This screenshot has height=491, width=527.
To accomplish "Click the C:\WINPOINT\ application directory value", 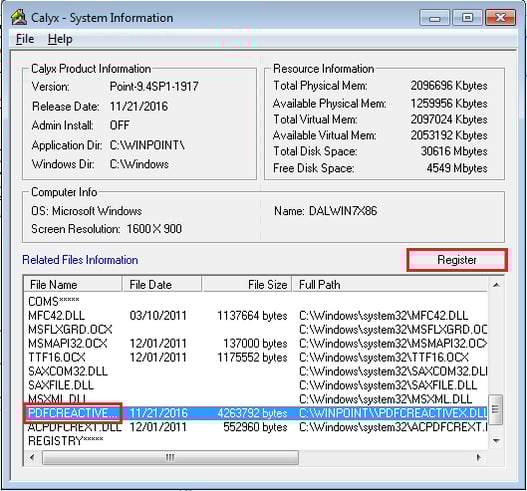I will click(147, 145).
